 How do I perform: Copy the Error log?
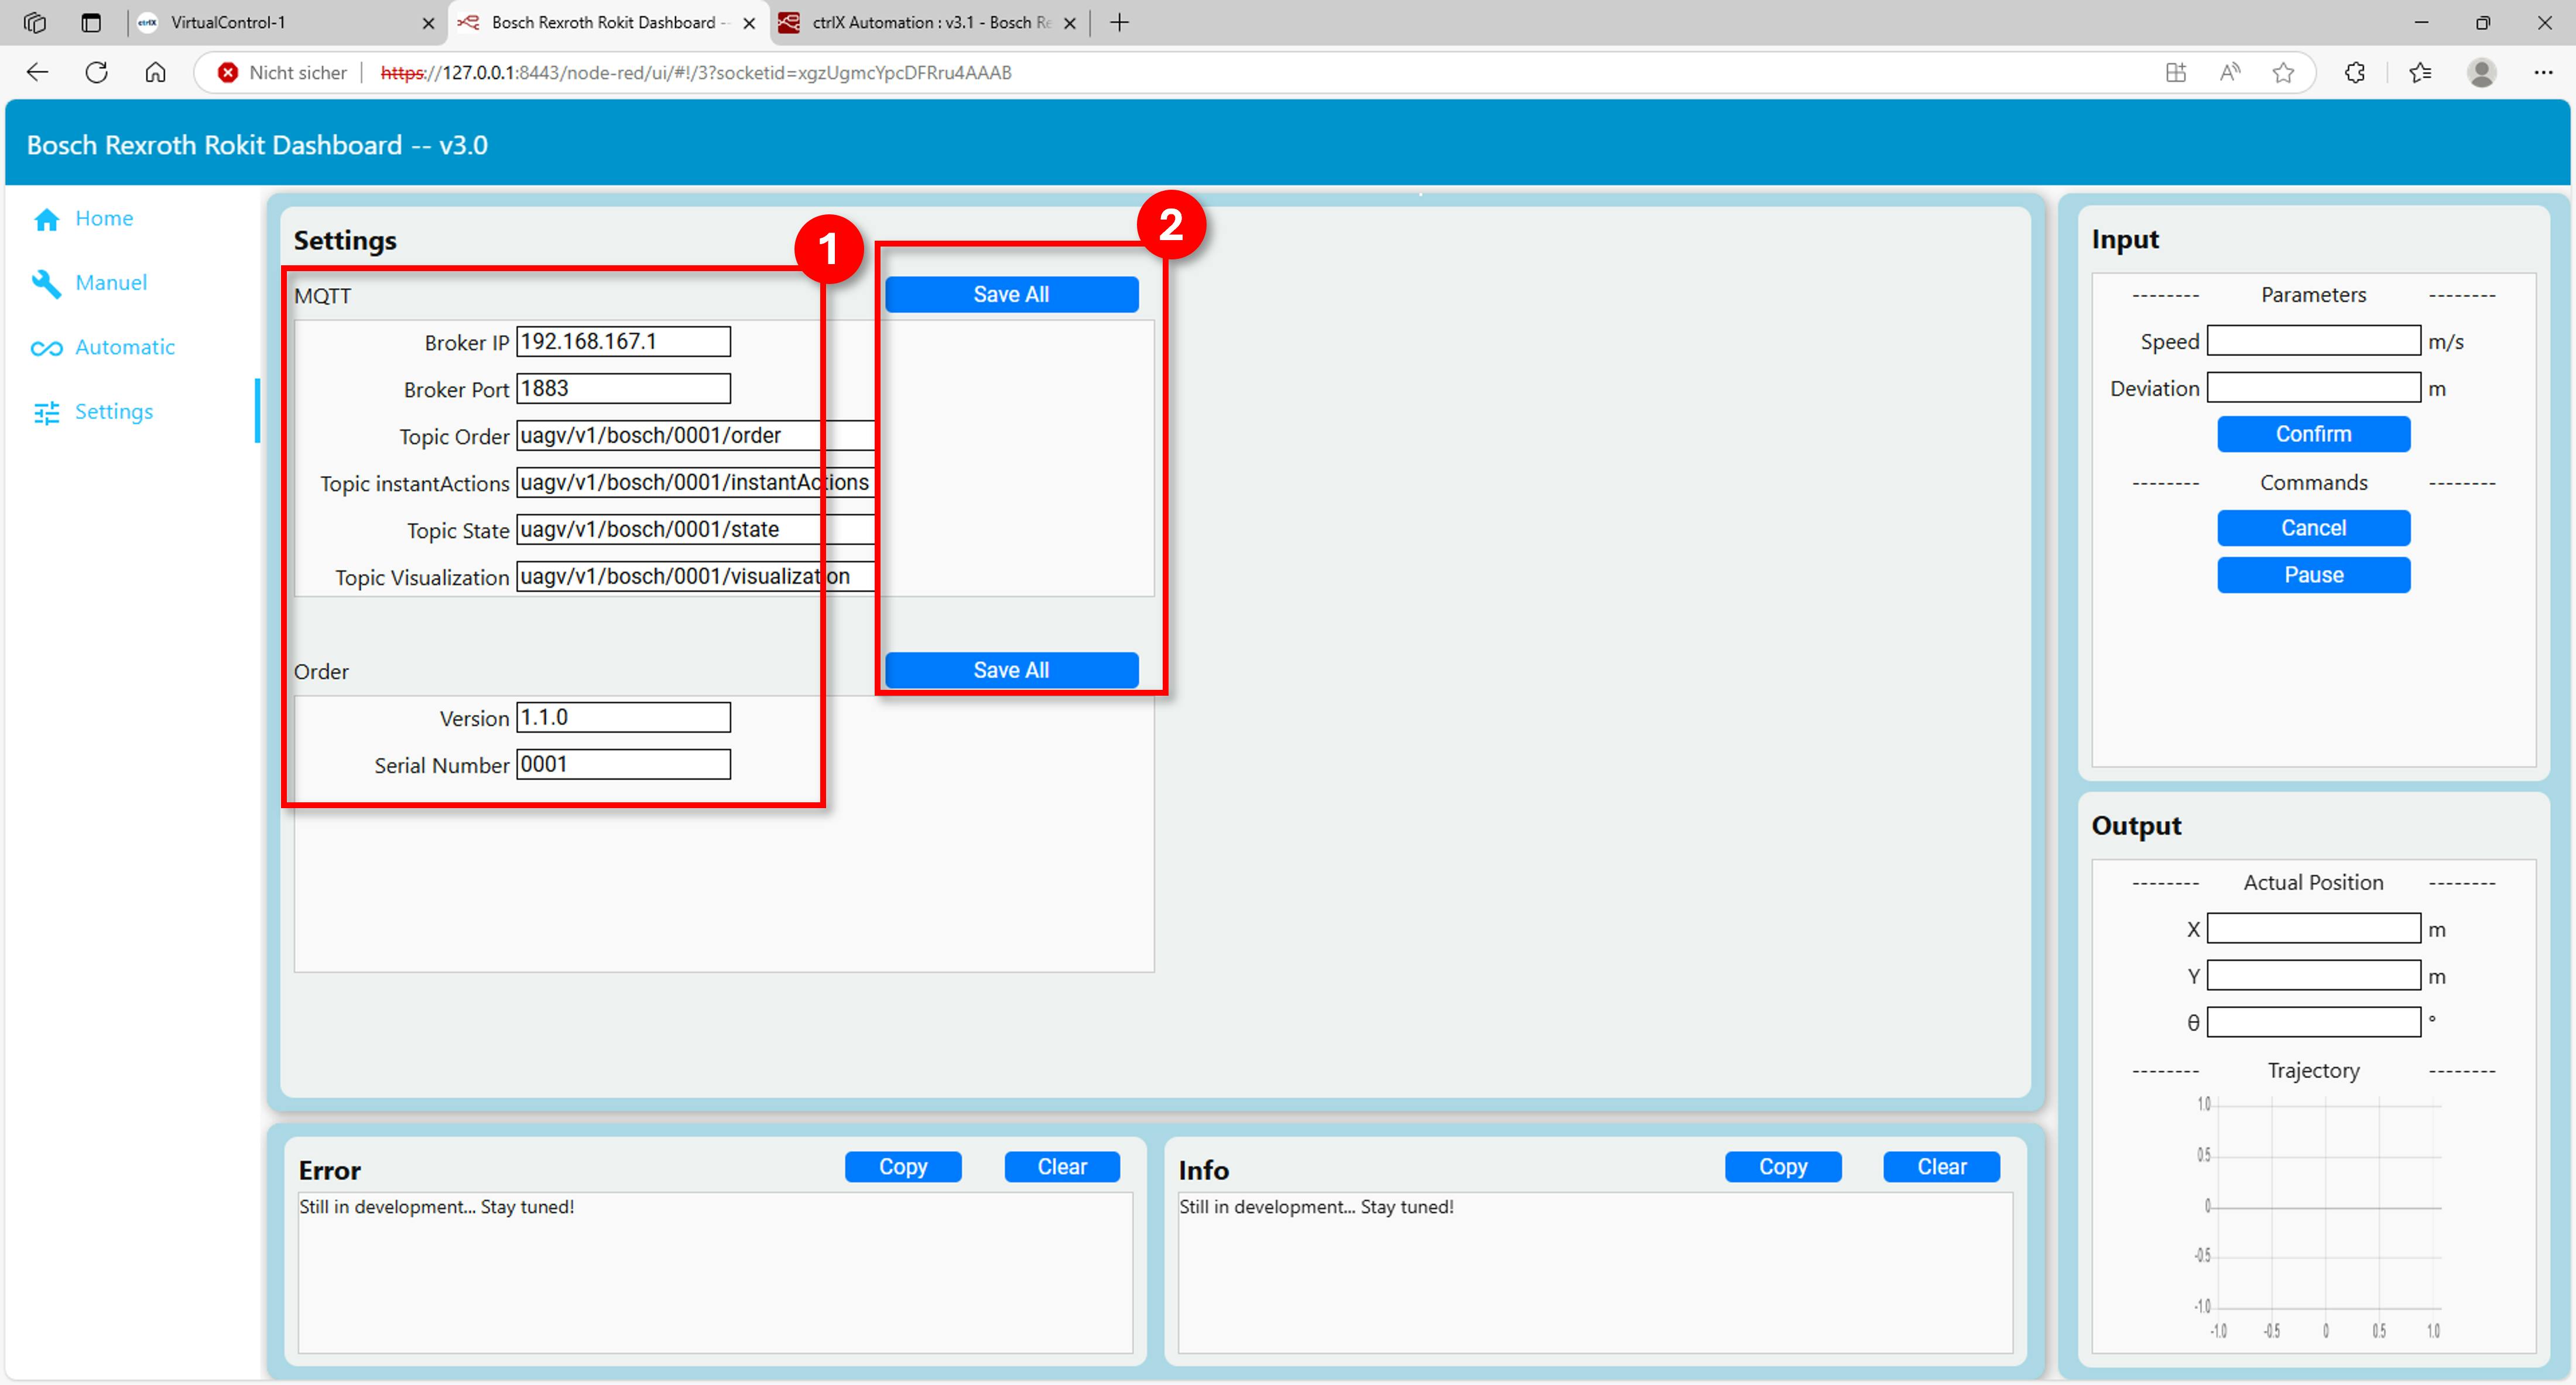click(x=903, y=1166)
